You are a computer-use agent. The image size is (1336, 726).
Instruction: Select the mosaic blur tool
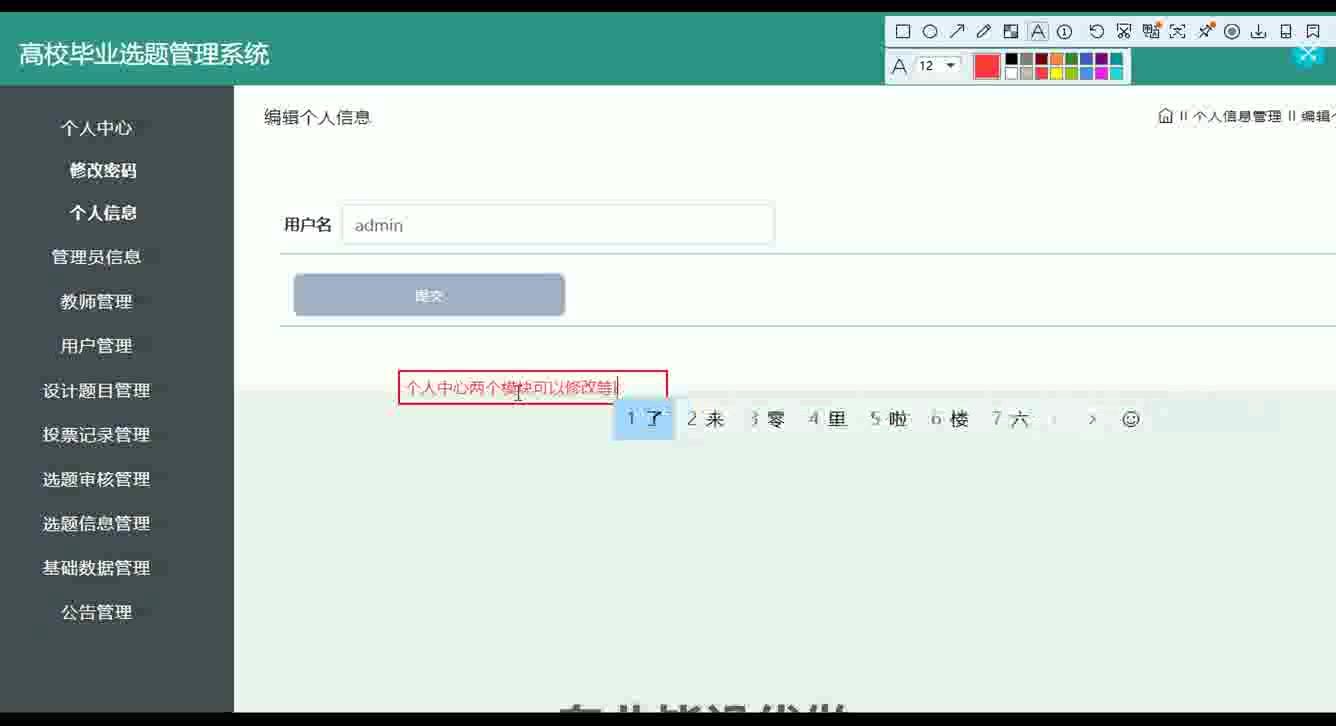[1011, 31]
